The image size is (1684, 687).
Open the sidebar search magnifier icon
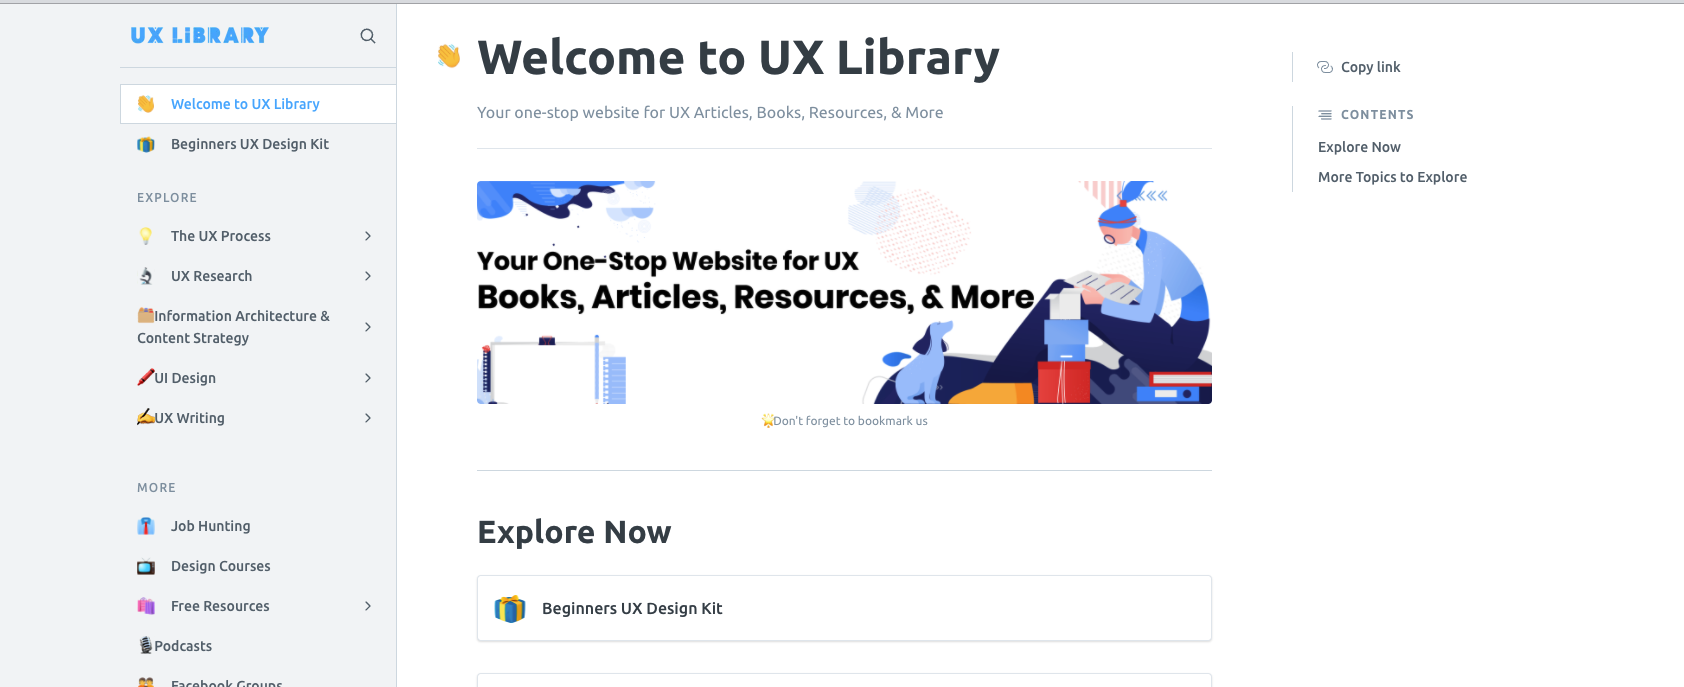[368, 36]
